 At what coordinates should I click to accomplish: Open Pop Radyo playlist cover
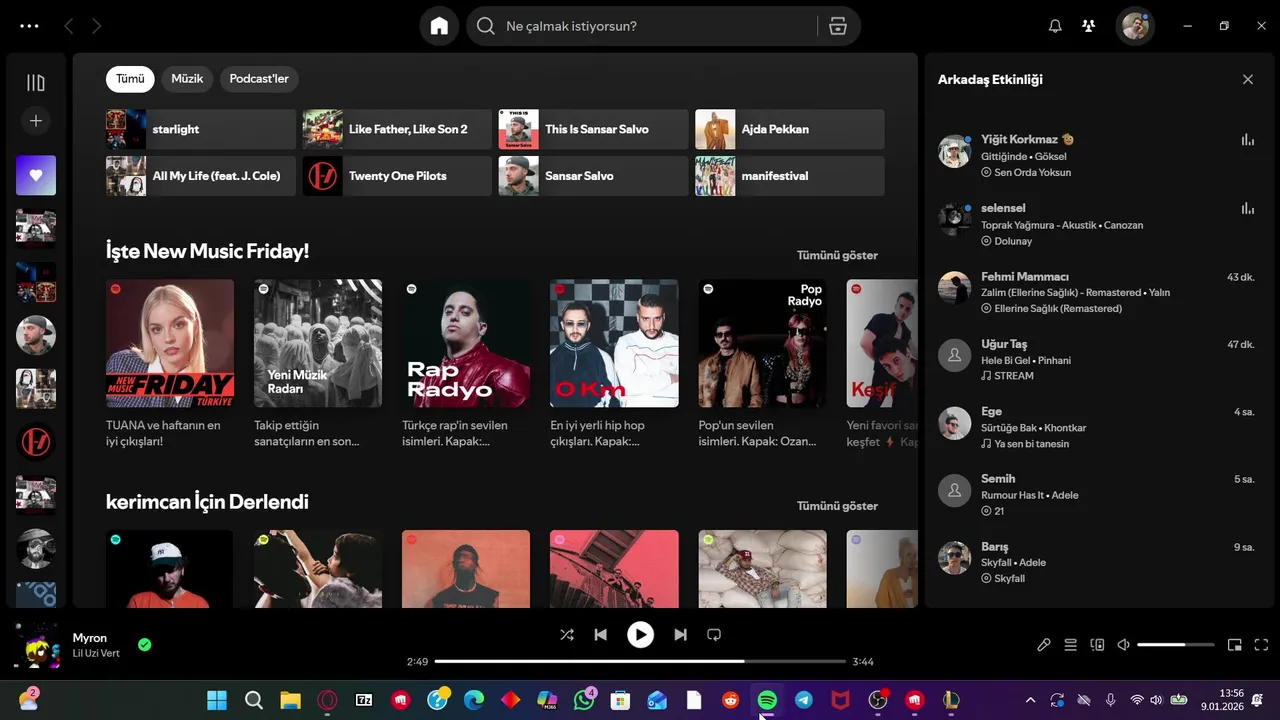point(762,343)
